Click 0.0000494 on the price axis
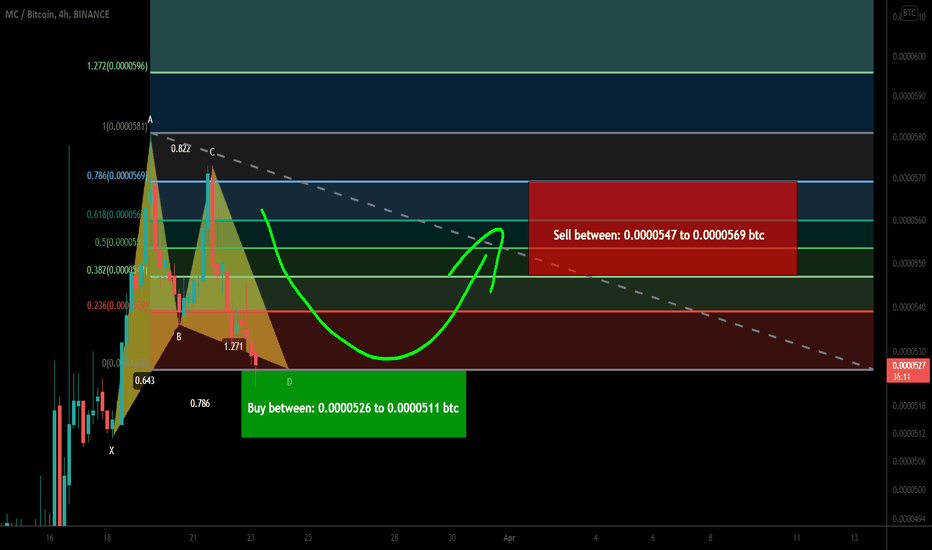 909,518
